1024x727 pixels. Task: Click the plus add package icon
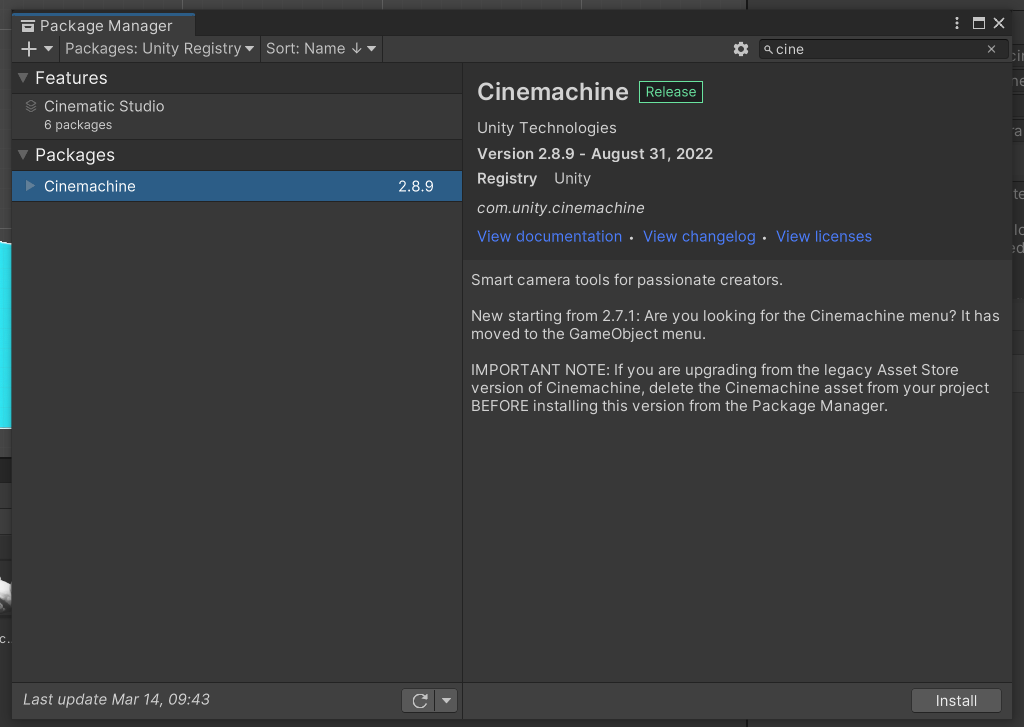pyautogui.click(x=29, y=49)
